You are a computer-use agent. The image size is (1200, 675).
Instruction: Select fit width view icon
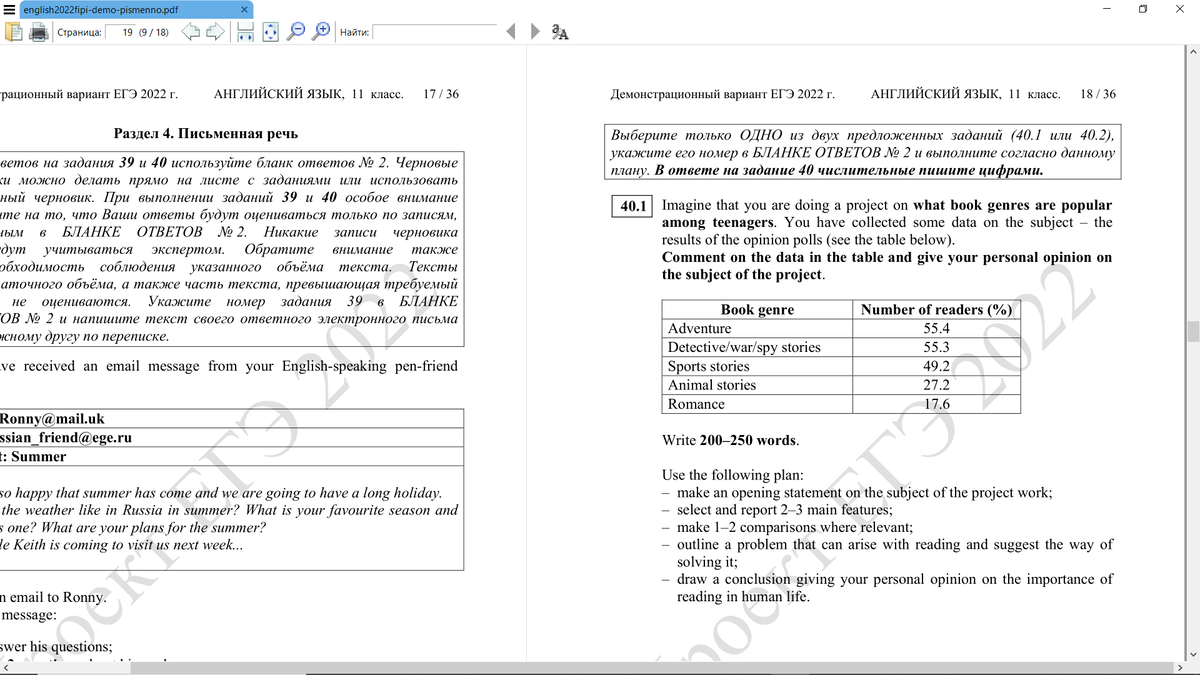pos(245,32)
